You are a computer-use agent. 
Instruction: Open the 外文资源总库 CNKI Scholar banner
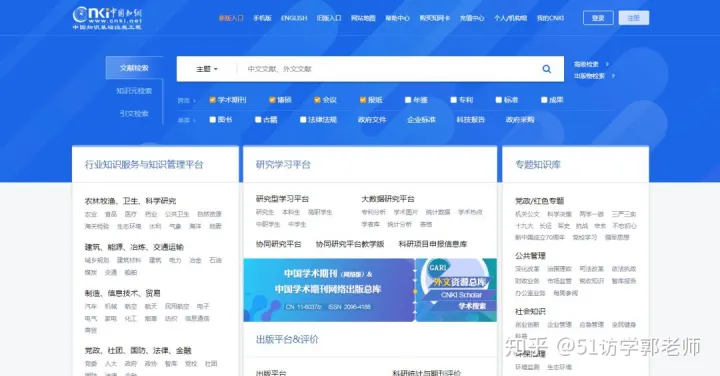point(456,290)
